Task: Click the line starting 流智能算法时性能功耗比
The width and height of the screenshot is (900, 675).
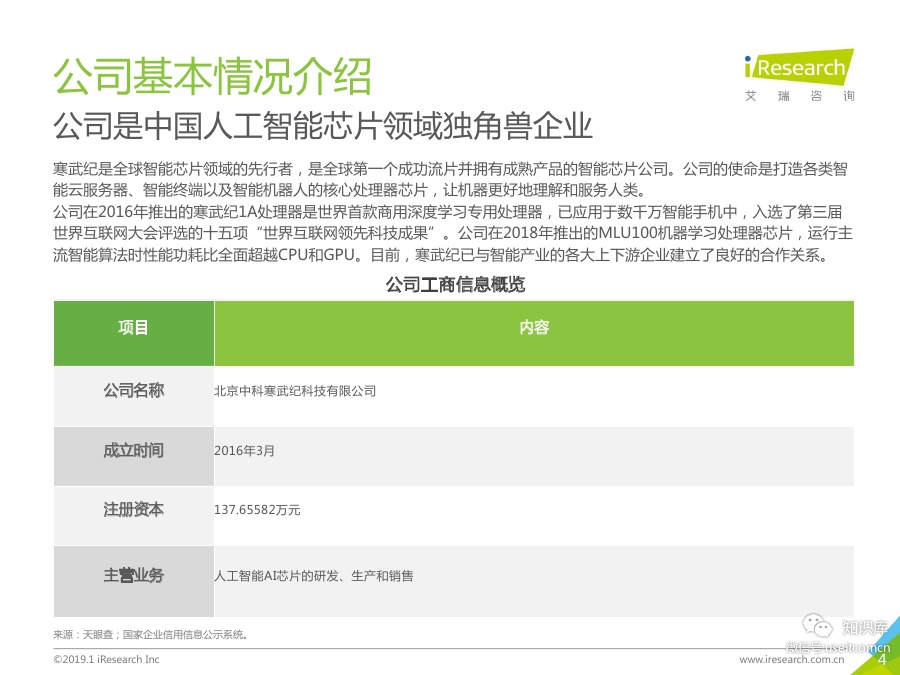Action: 442,255
